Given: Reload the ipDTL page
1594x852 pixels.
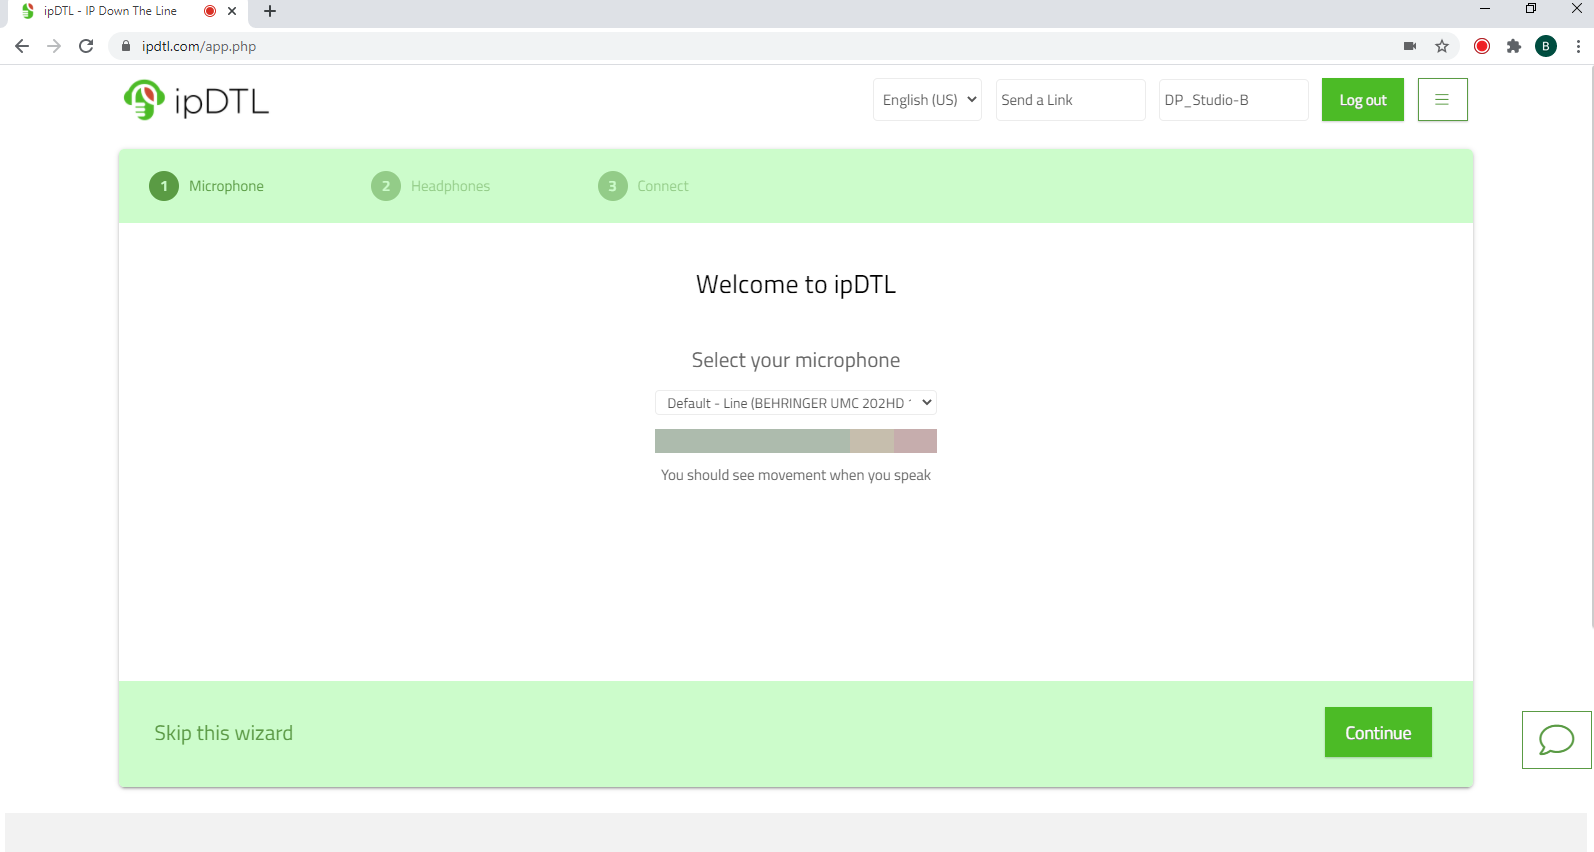Looking at the screenshot, I should (x=86, y=46).
